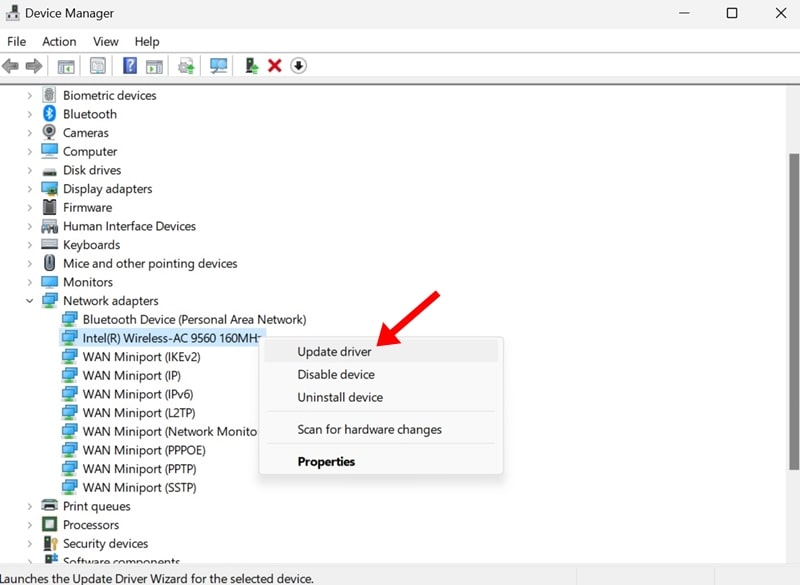Open the Action menu

(59, 41)
